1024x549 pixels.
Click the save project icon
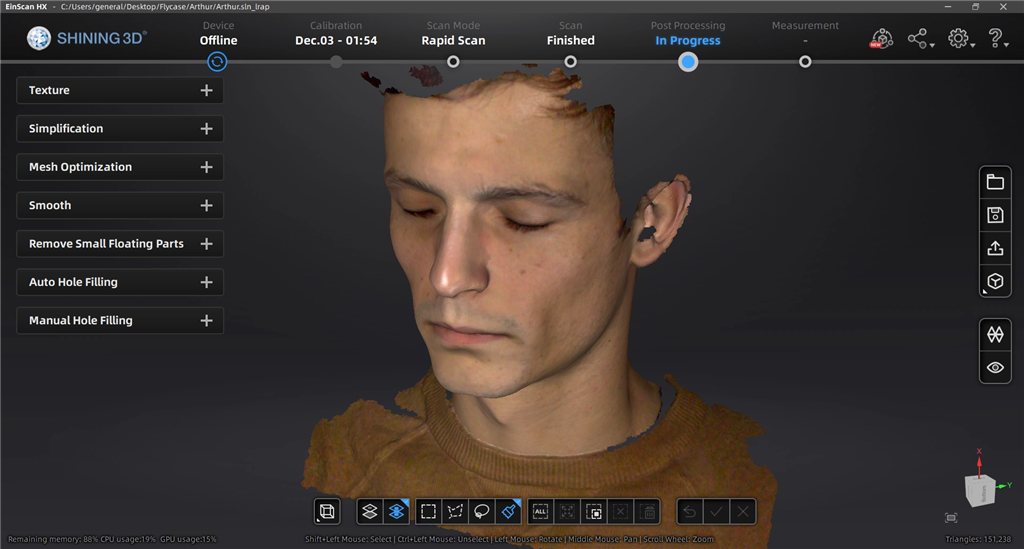(x=995, y=215)
